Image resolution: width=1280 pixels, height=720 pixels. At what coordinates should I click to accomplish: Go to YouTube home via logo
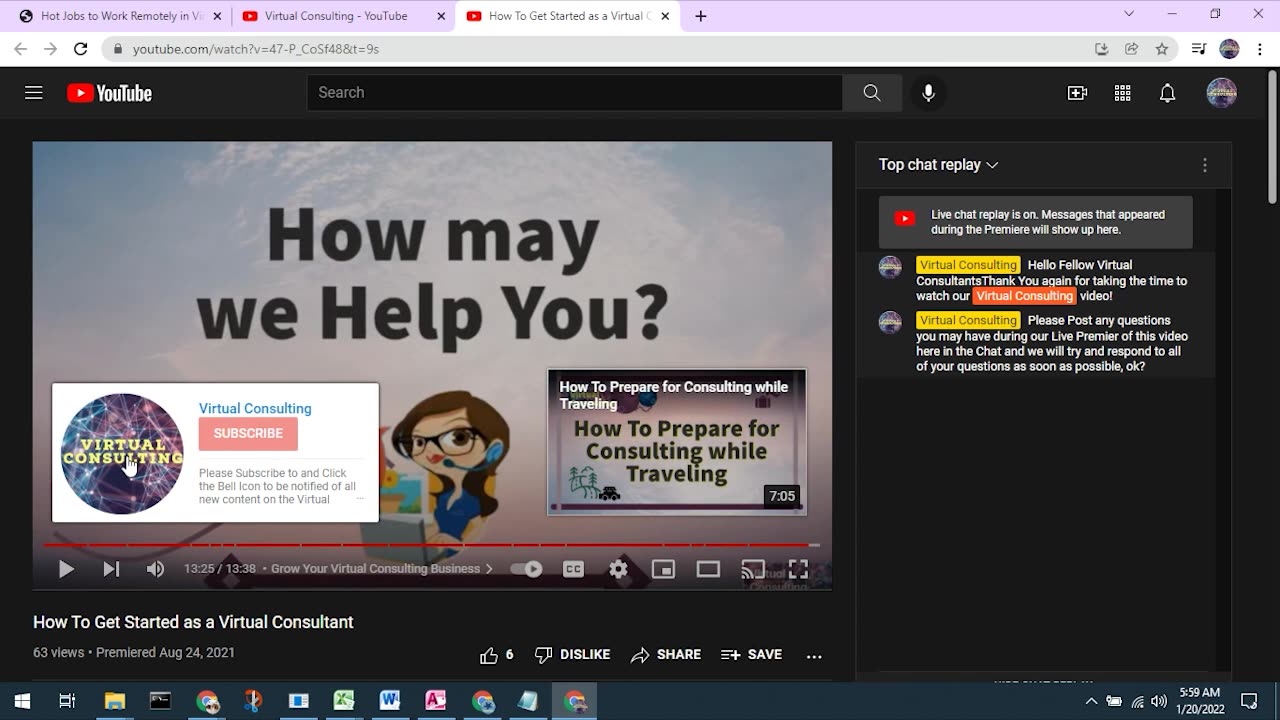109,93
